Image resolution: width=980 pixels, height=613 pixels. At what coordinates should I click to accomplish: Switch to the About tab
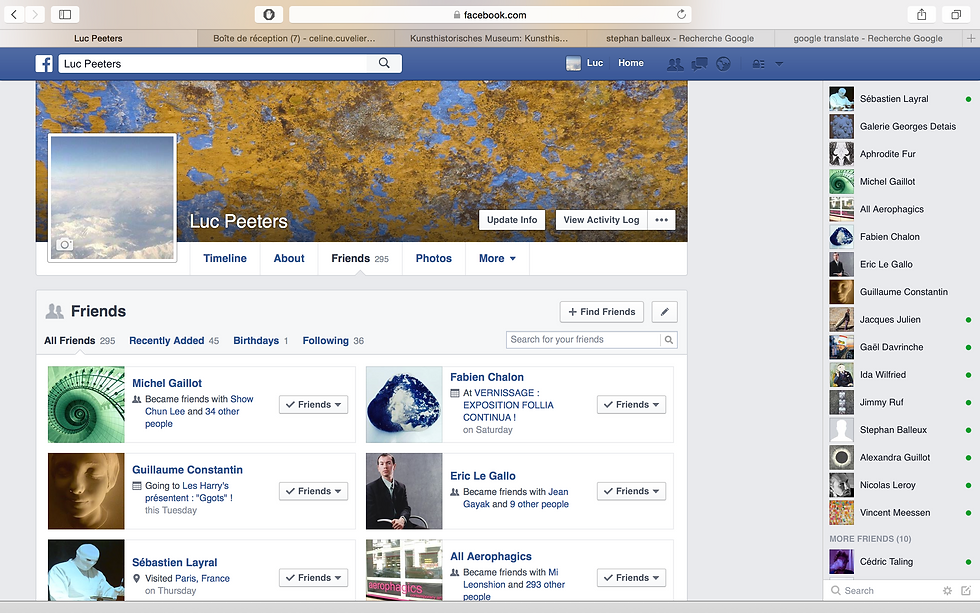pyautogui.click(x=289, y=259)
